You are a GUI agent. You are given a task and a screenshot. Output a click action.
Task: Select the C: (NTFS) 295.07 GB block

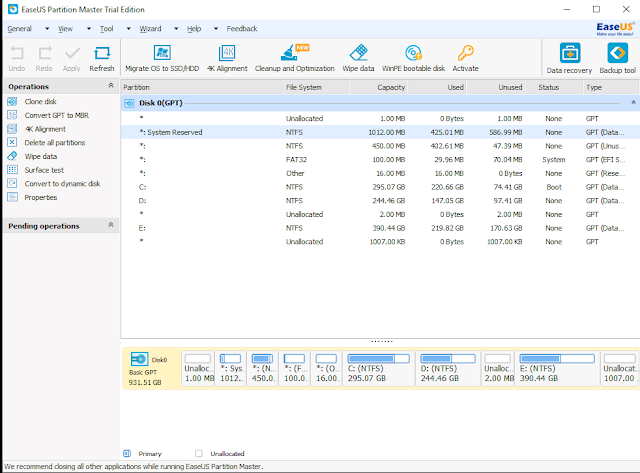tap(379, 368)
